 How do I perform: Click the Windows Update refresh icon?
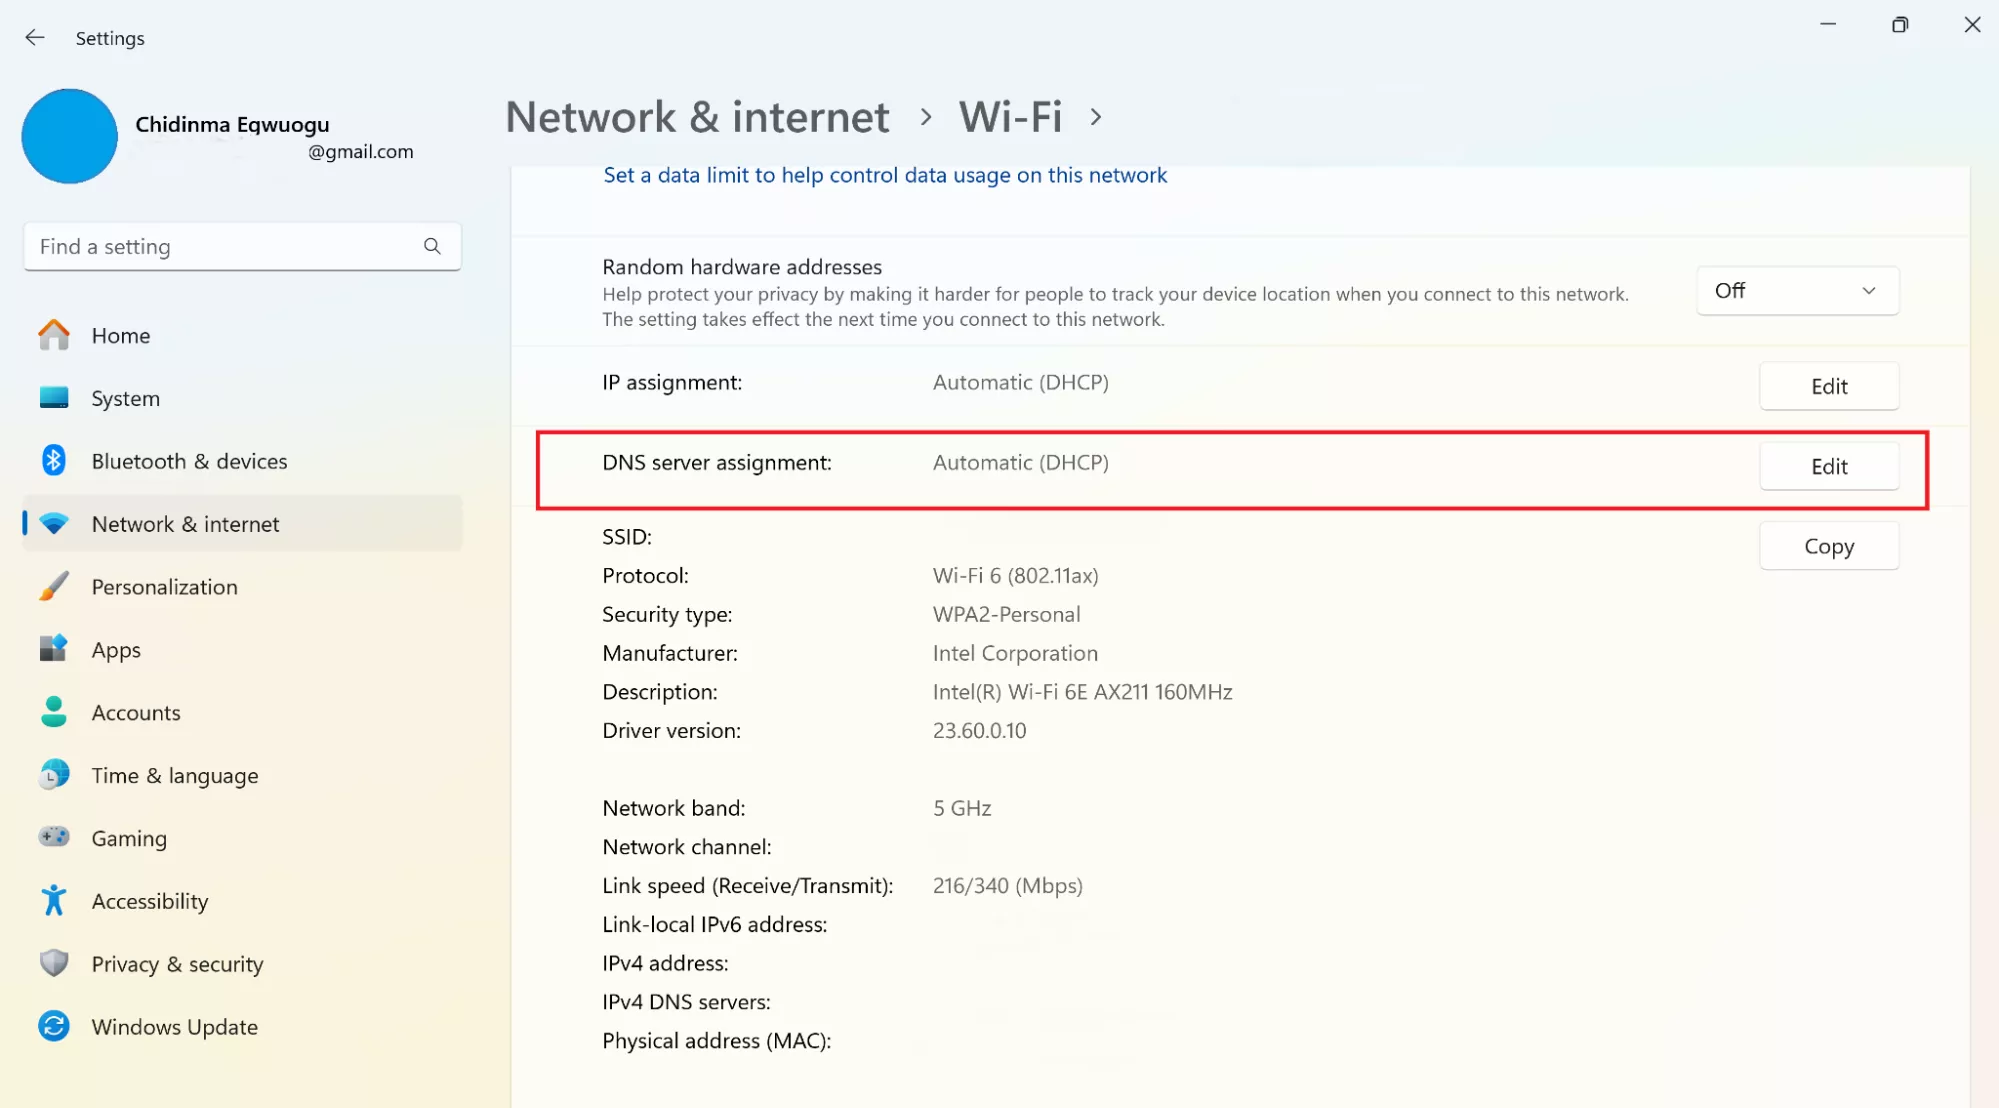pyautogui.click(x=54, y=1026)
